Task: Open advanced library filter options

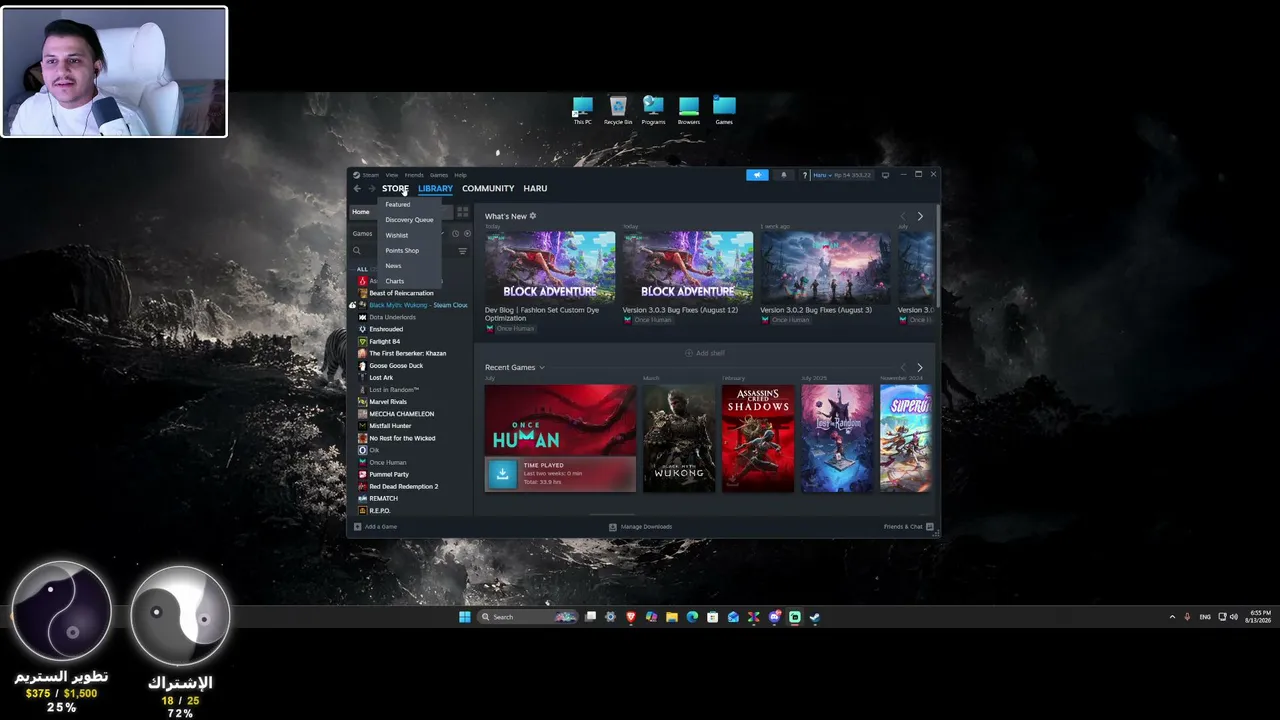Action: tap(462, 251)
